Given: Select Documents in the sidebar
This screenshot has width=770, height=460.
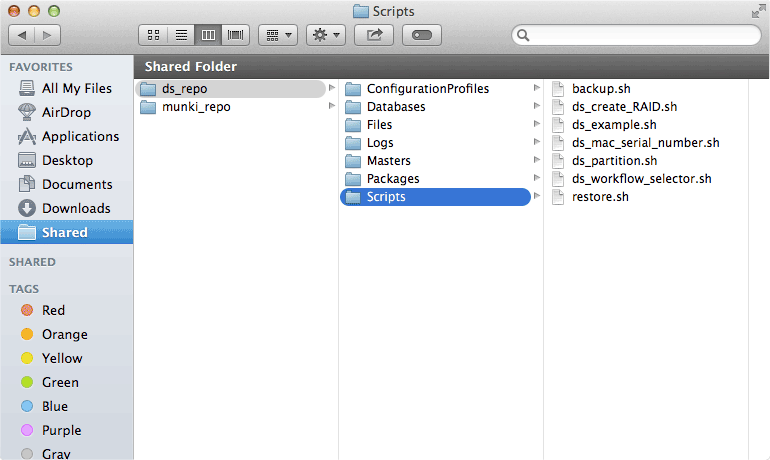Looking at the screenshot, I should 76,184.
